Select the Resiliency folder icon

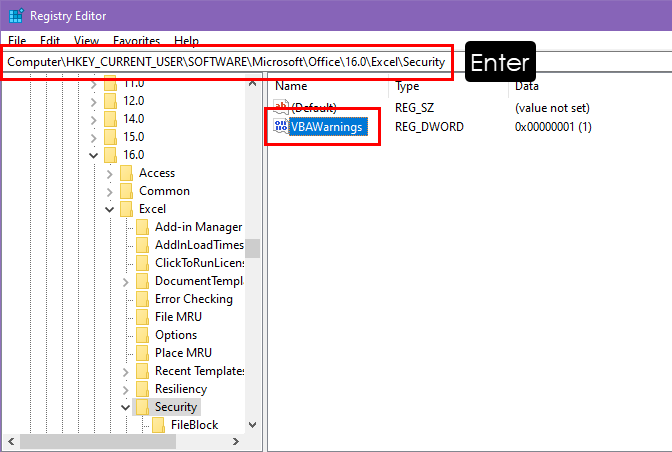point(142,389)
